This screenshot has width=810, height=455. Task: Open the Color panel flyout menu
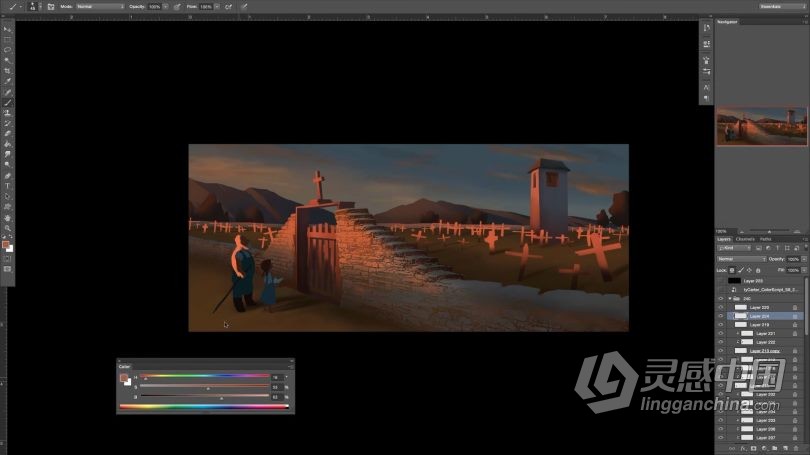[x=290, y=367]
